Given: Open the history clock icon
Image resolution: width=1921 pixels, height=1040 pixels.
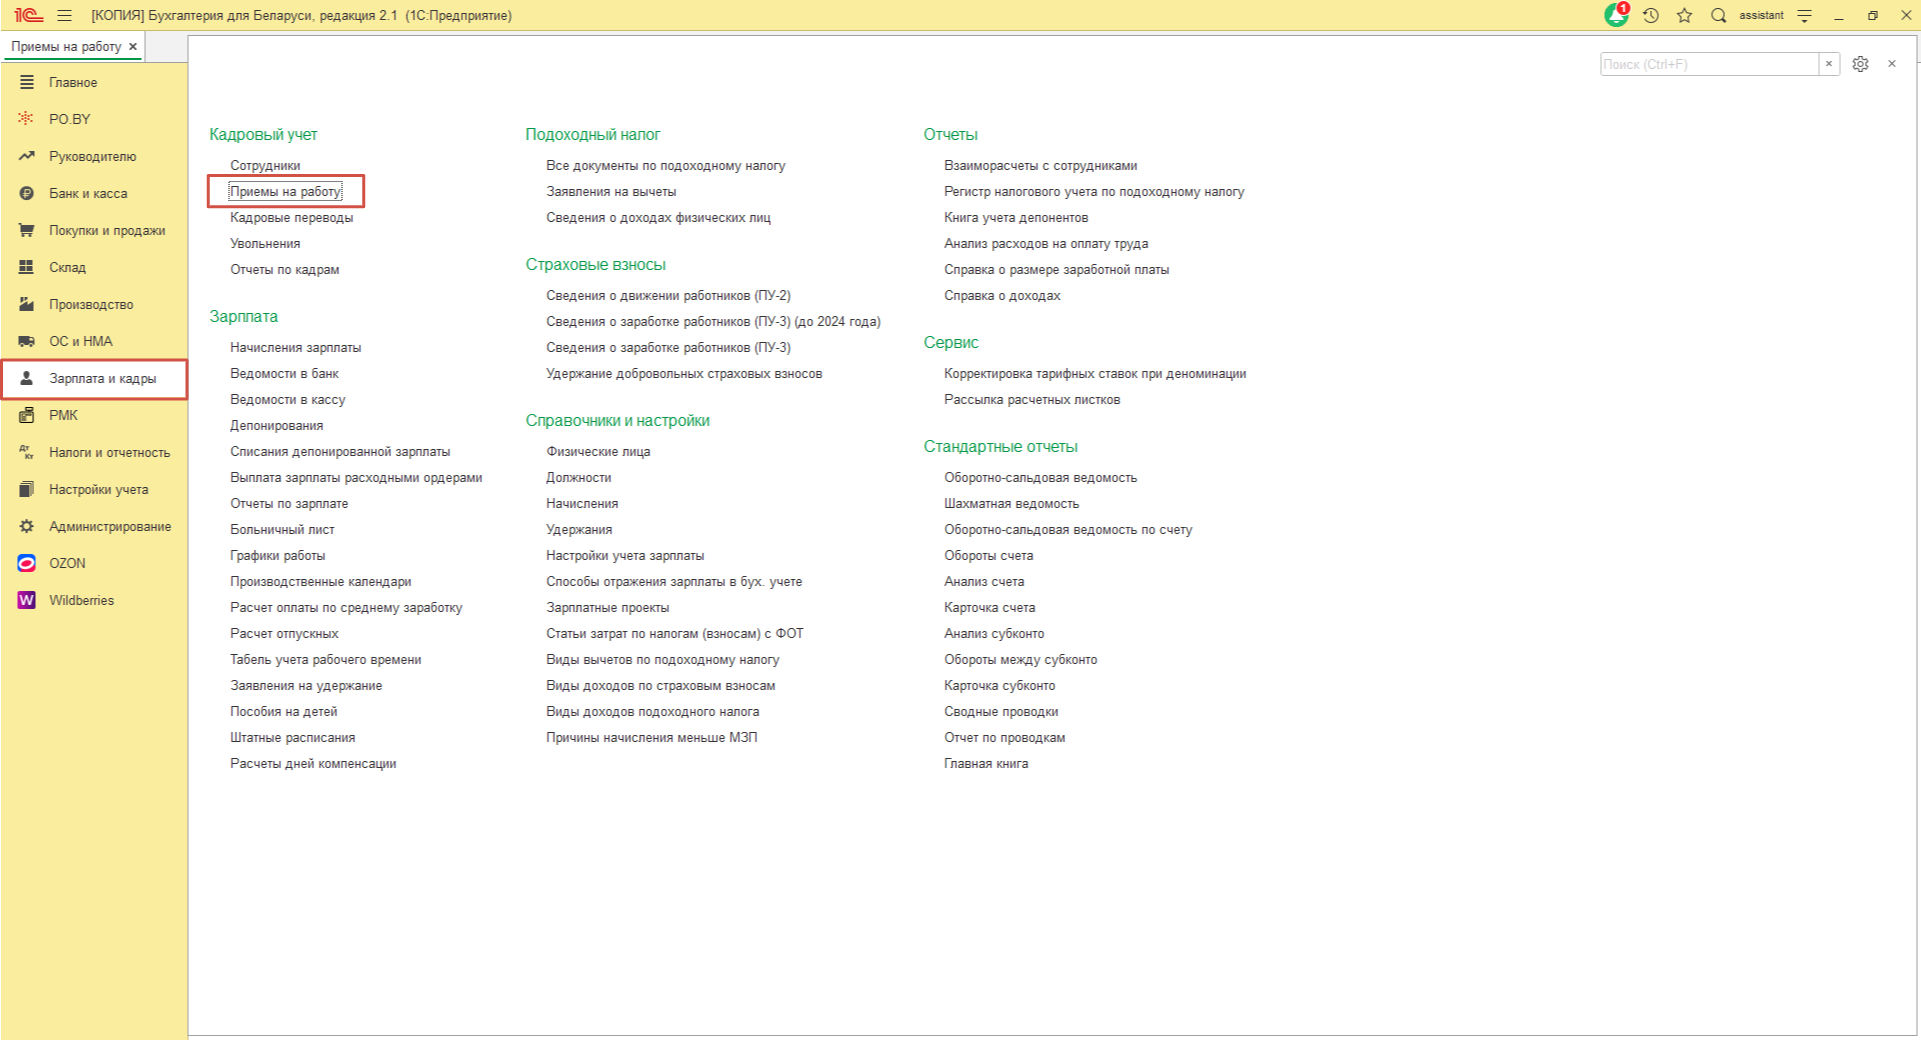Looking at the screenshot, I should point(1651,15).
